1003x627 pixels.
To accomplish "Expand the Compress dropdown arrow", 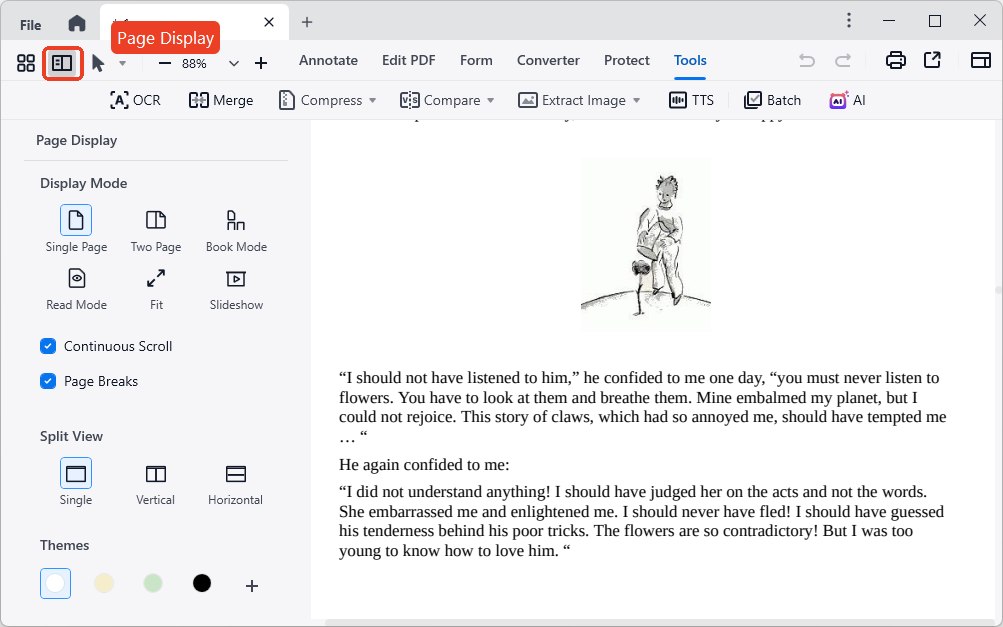I will click(x=372, y=100).
